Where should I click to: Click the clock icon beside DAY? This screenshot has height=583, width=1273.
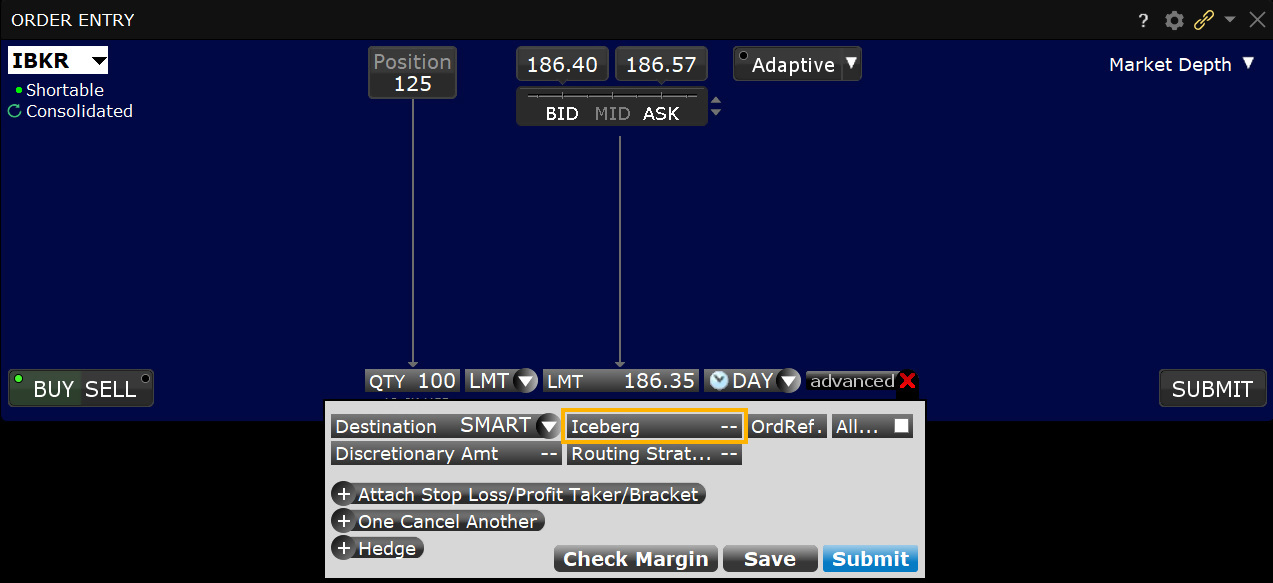click(x=718, y=381)
